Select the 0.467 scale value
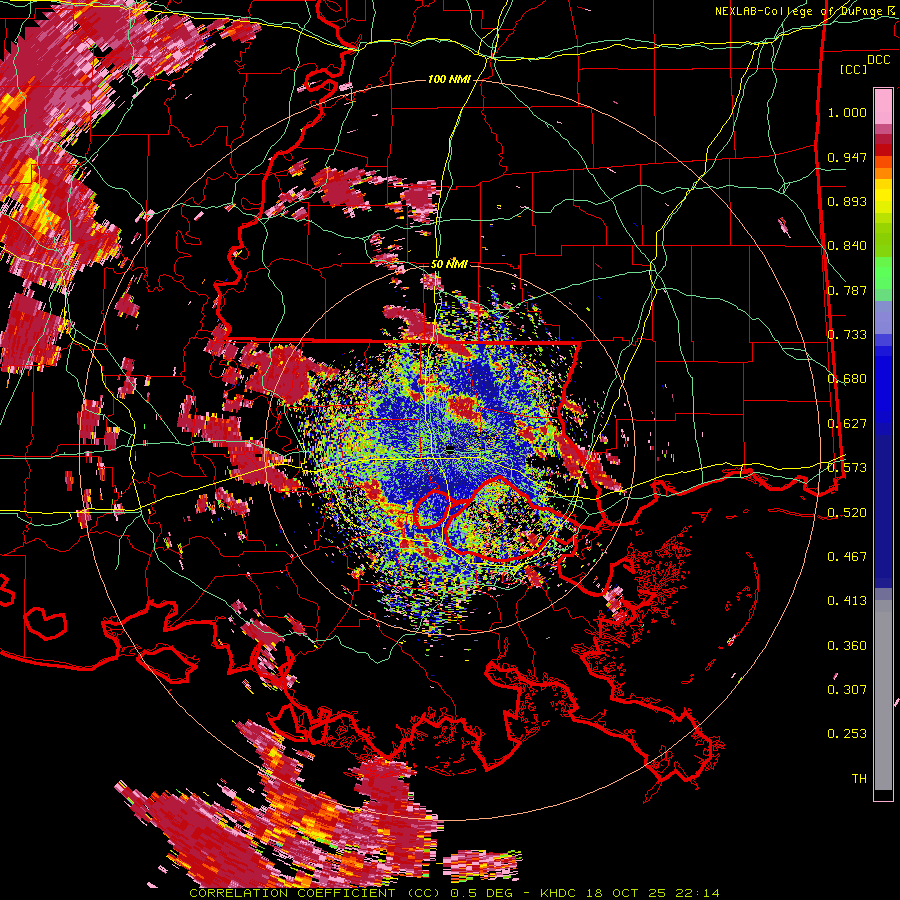 click(847, 556)
